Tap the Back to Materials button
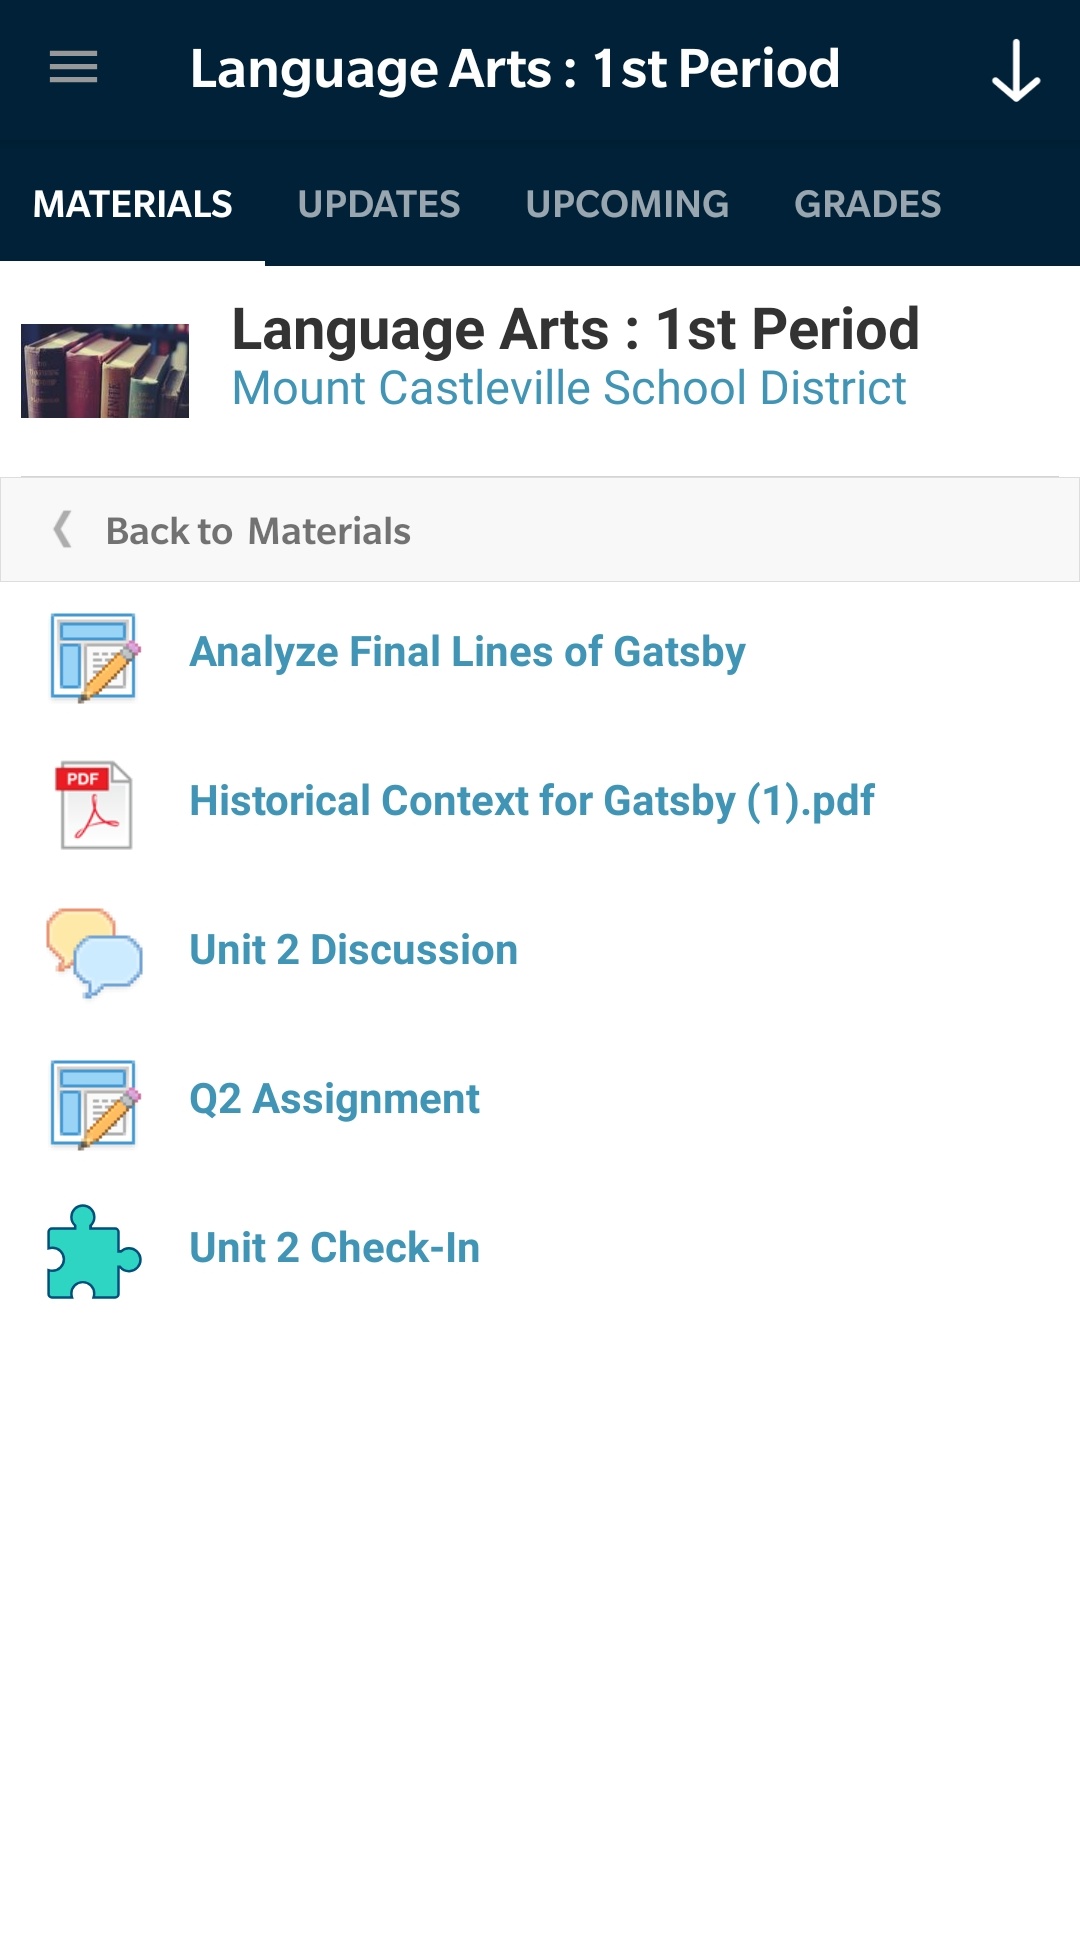 pos(258,531)
